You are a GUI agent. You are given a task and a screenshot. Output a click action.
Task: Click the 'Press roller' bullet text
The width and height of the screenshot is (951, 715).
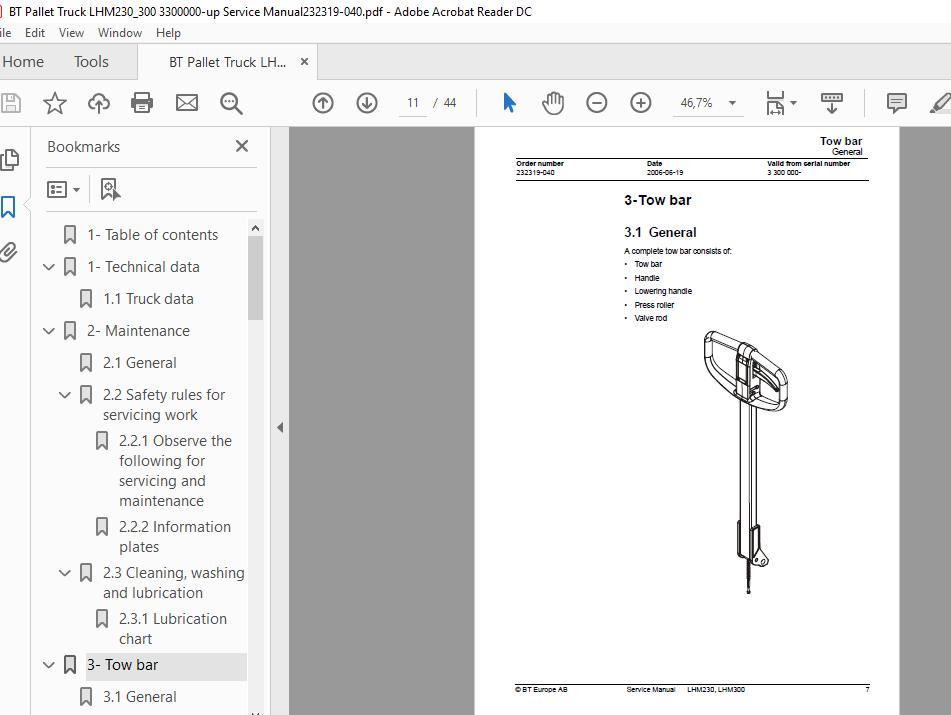click(x=654, y=305)
